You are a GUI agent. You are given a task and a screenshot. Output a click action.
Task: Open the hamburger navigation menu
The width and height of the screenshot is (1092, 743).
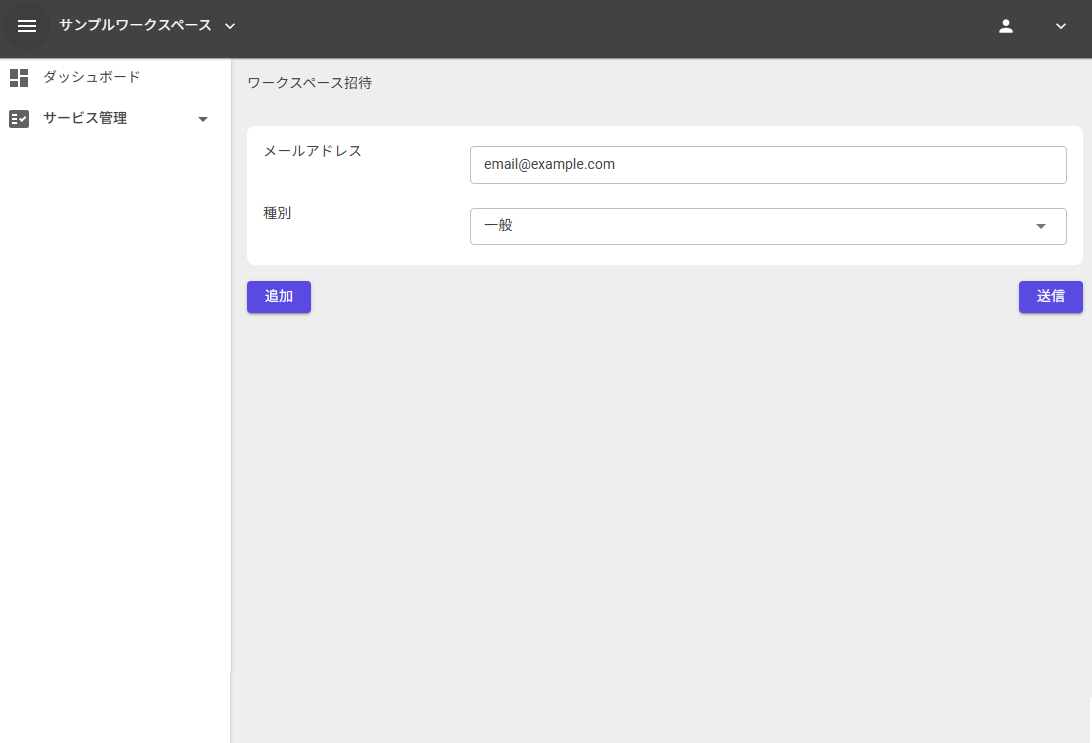tap(26, 26)
